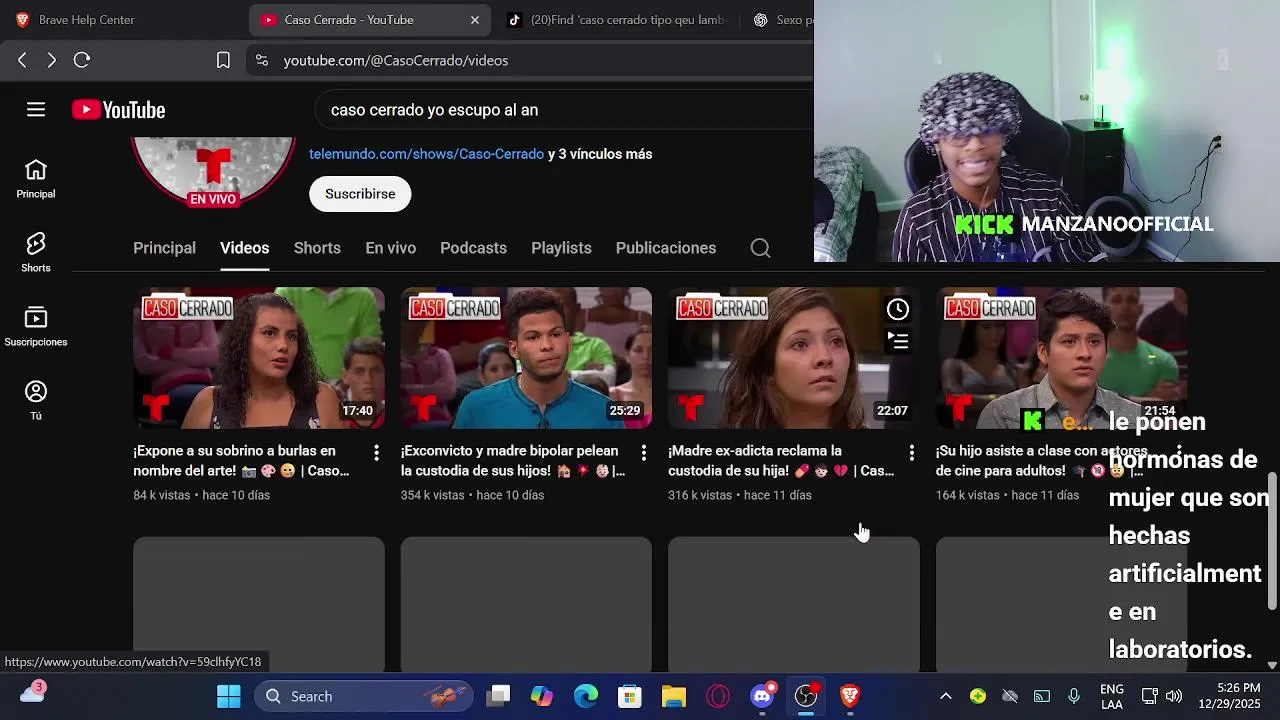Open the channel Playlists tab
This screenshot has width=1280, height=720.
[x=561, y=248]
